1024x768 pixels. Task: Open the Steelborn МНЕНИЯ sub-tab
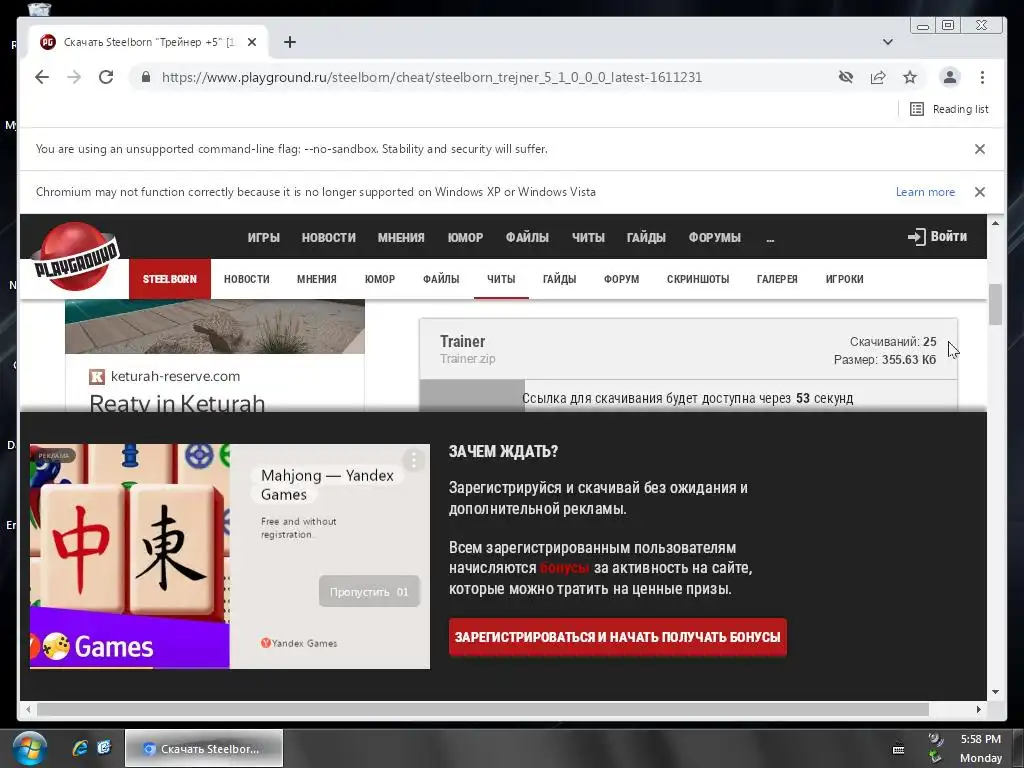coord(317,279)
